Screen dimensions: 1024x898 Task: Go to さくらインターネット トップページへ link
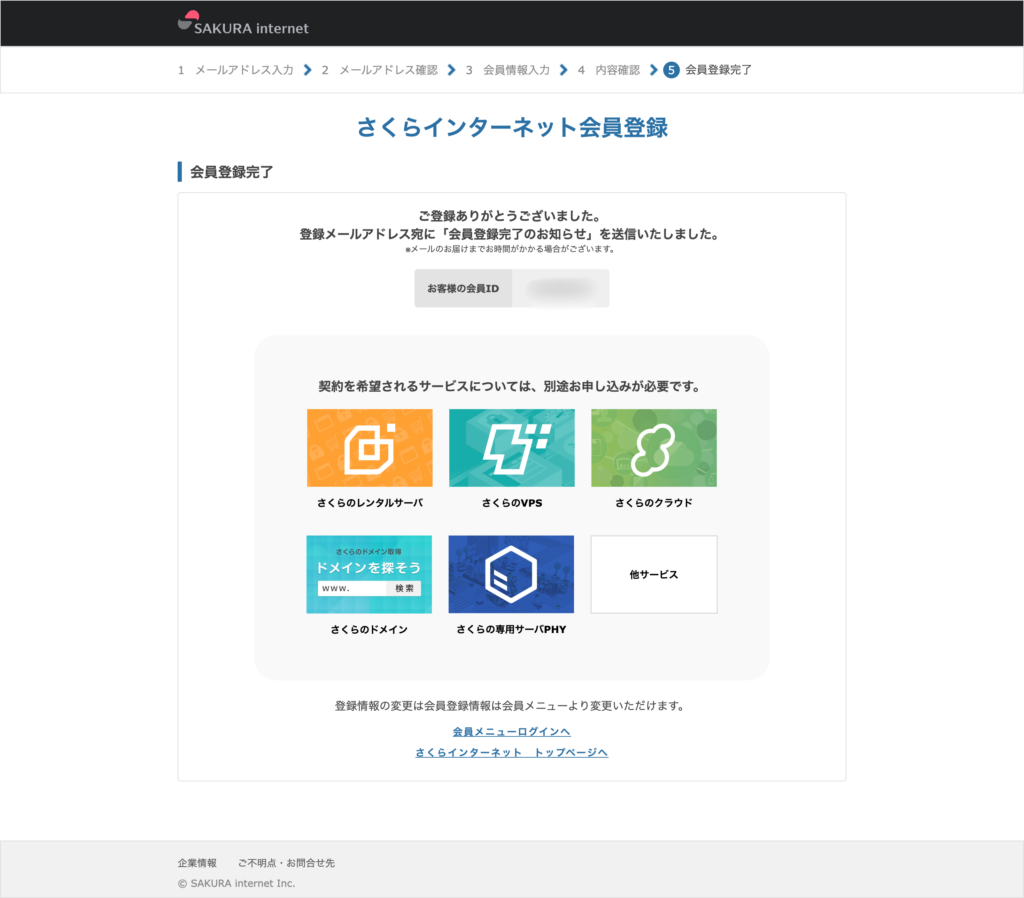tap(511, 753)
